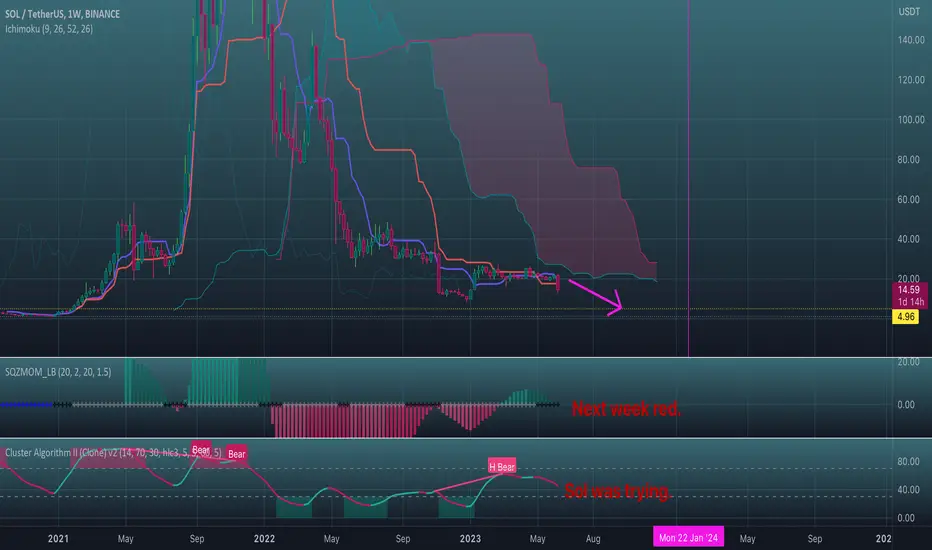
Task: Select the 14.59 current price tag
Action: 909,290
